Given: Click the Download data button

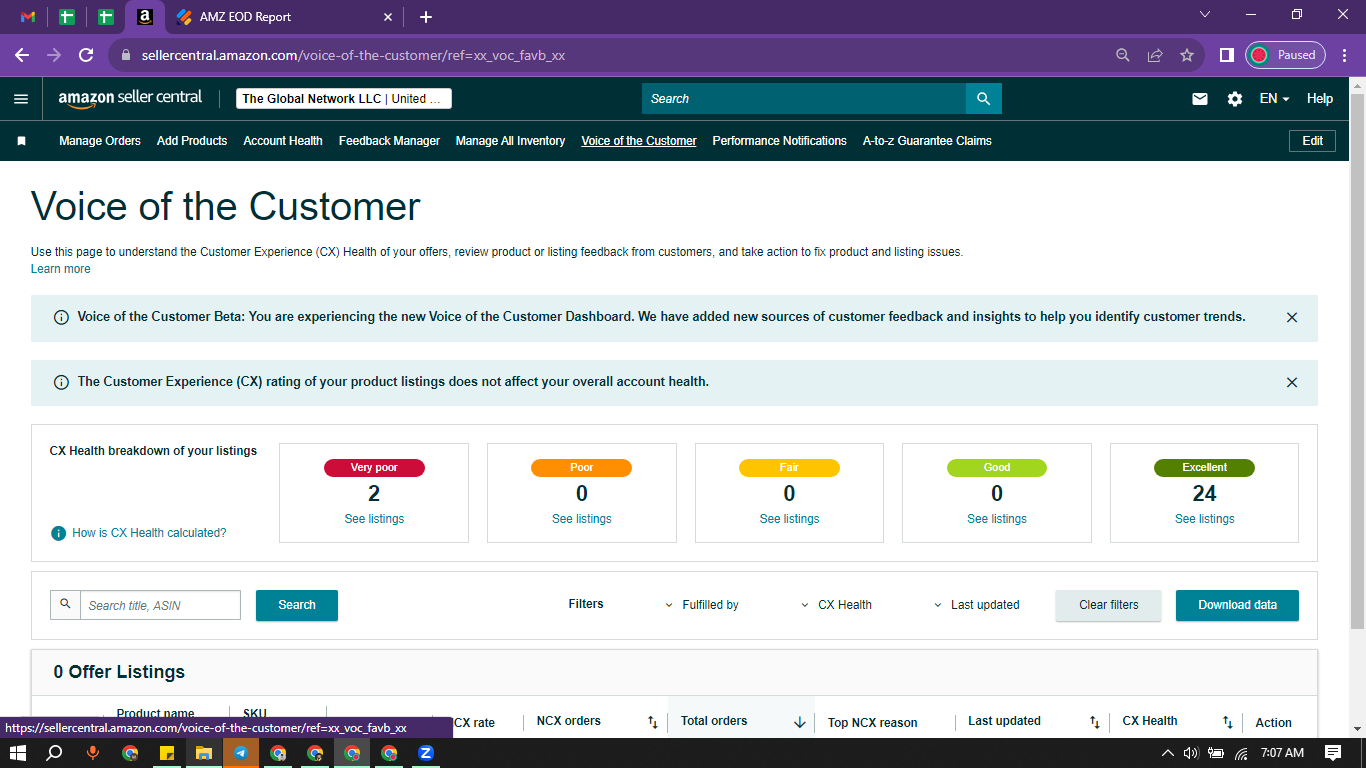Looking at the screenshot, I should point(1237,605).
